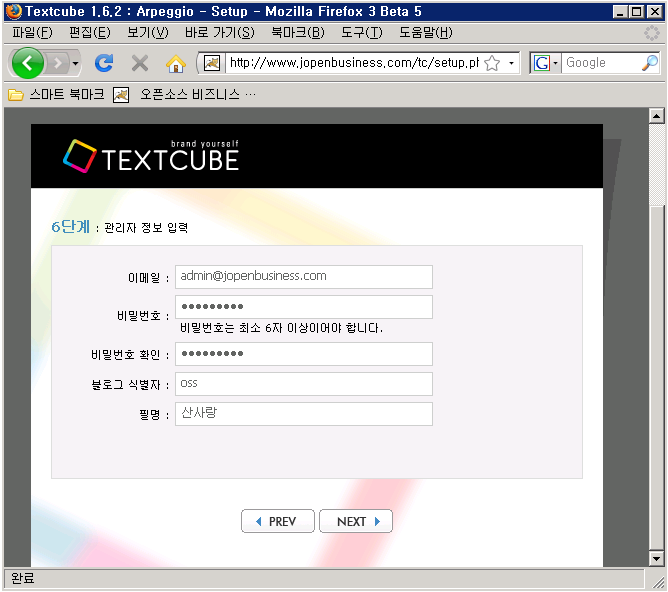Viewport: 668px width, 592px height.
Task: Click the URL address field
Action: pyautogui.click(x=354, y=63)
